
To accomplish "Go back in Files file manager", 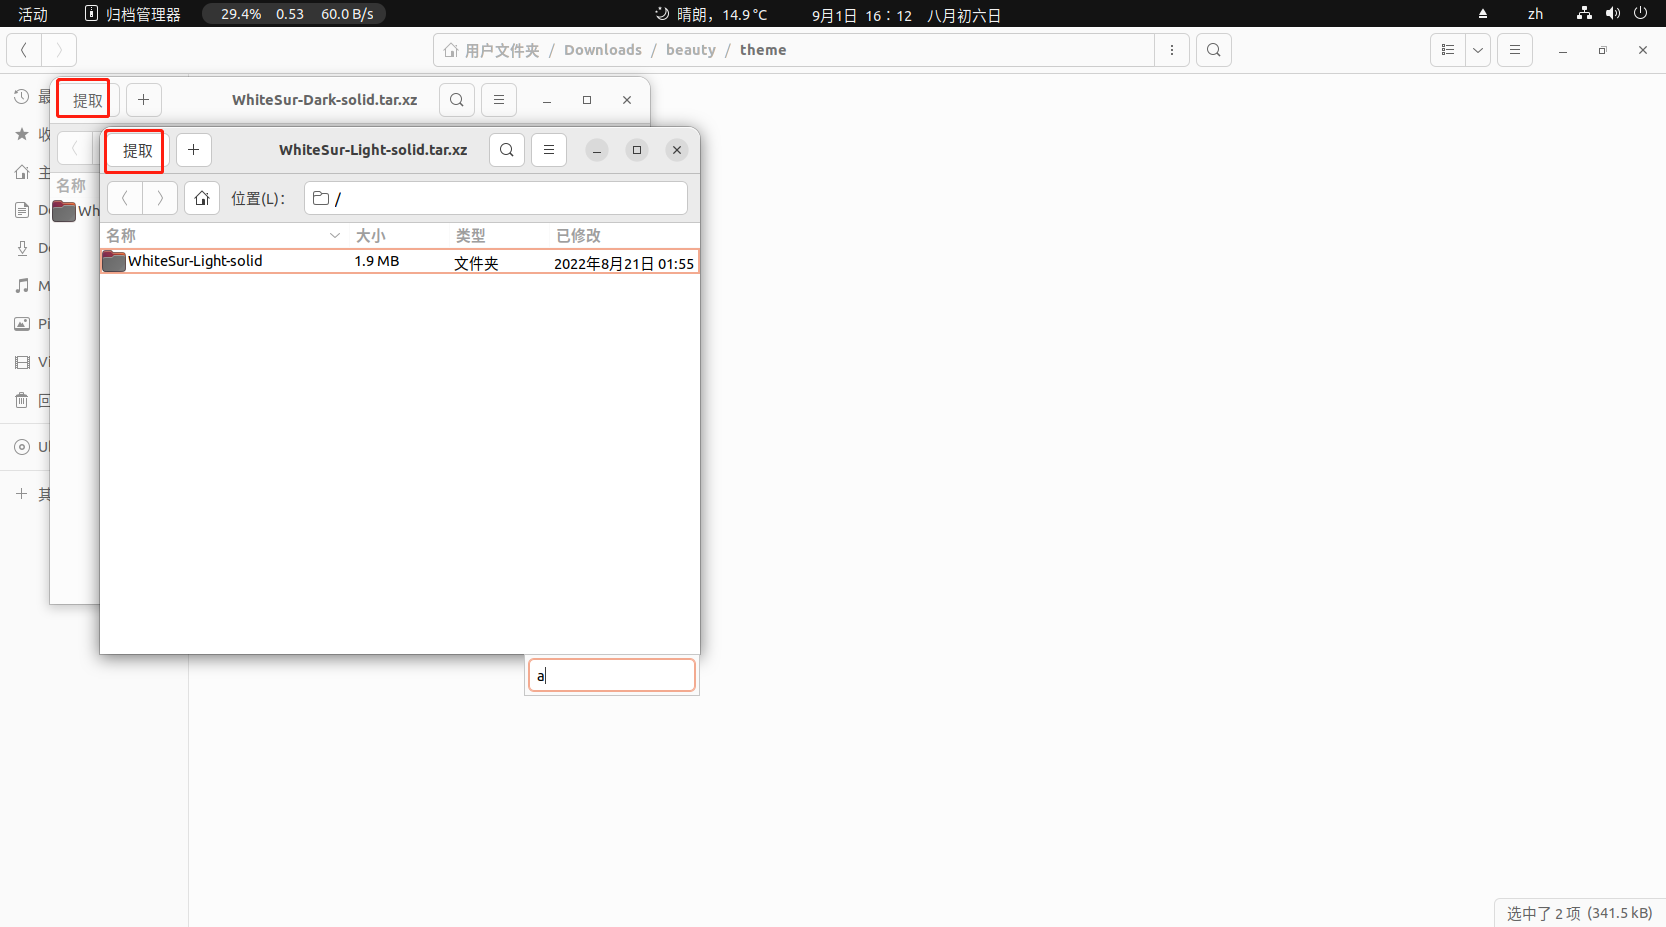I will 24,50.
